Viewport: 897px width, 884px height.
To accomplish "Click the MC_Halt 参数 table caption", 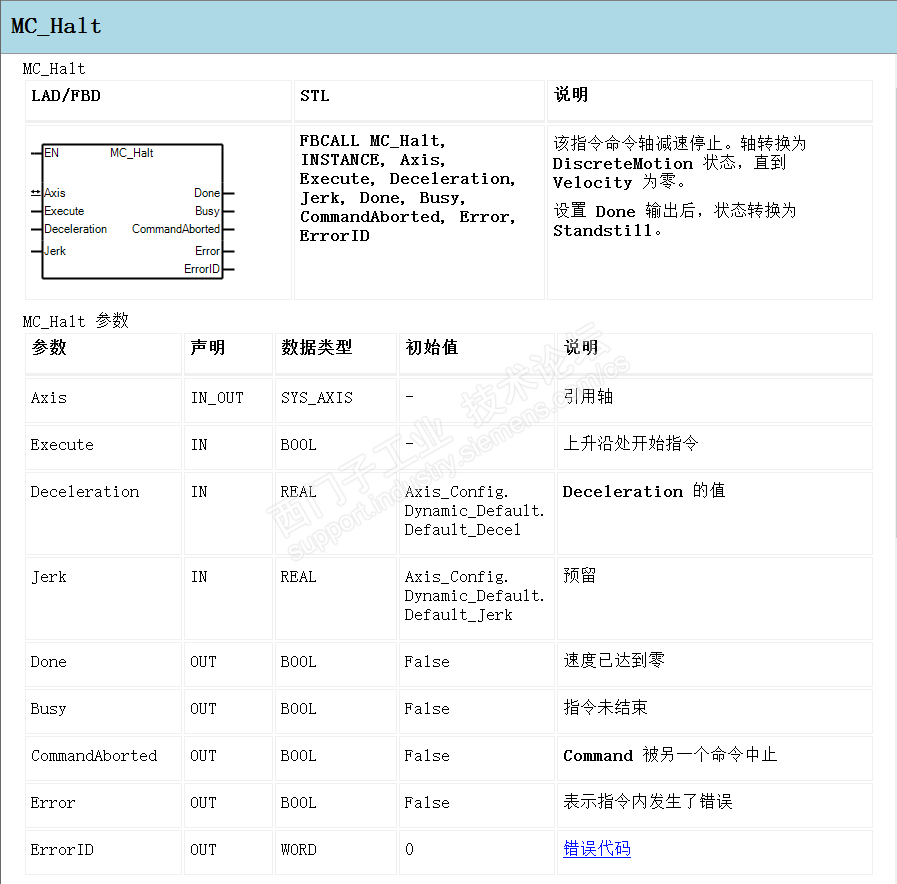I will point(76,321).
